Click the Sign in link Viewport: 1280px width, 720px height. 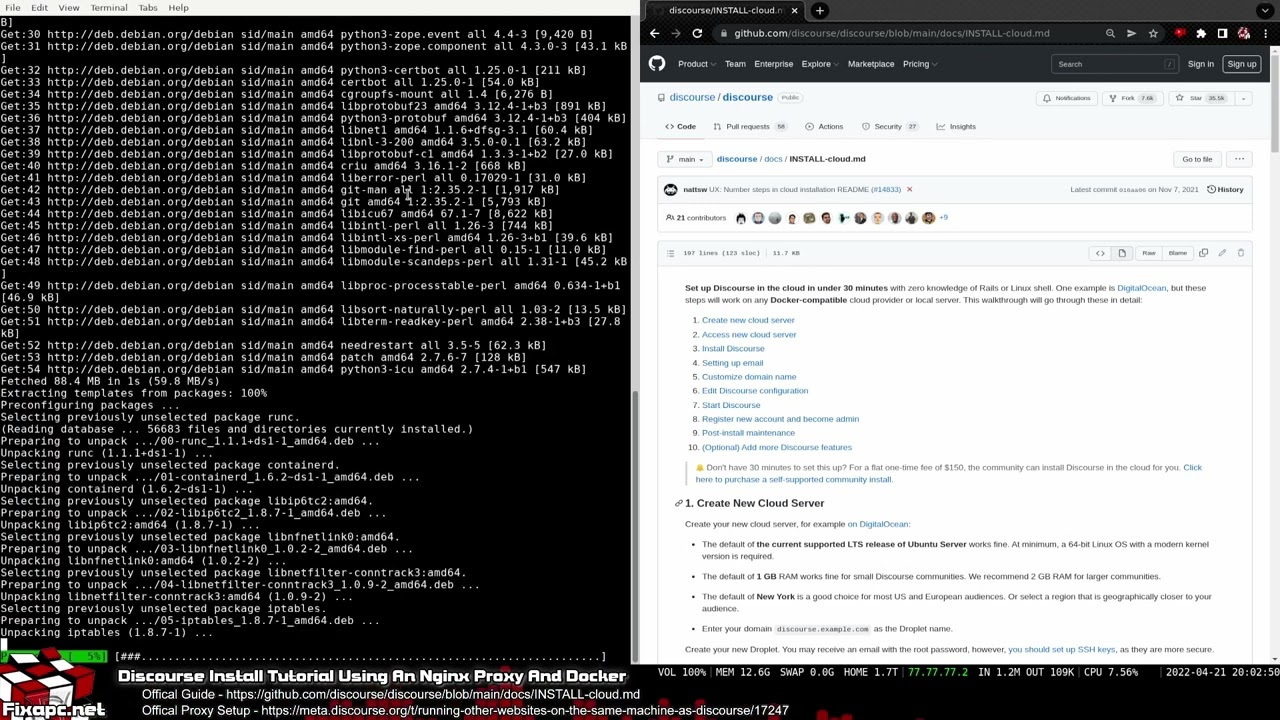[x=1200, y=64]
